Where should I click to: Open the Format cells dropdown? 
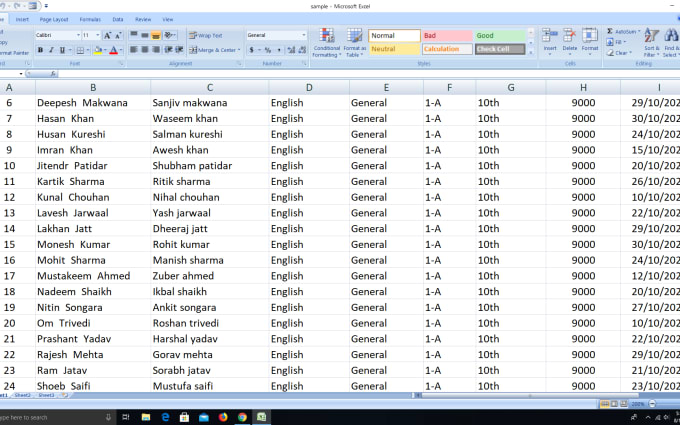[590, 42]
